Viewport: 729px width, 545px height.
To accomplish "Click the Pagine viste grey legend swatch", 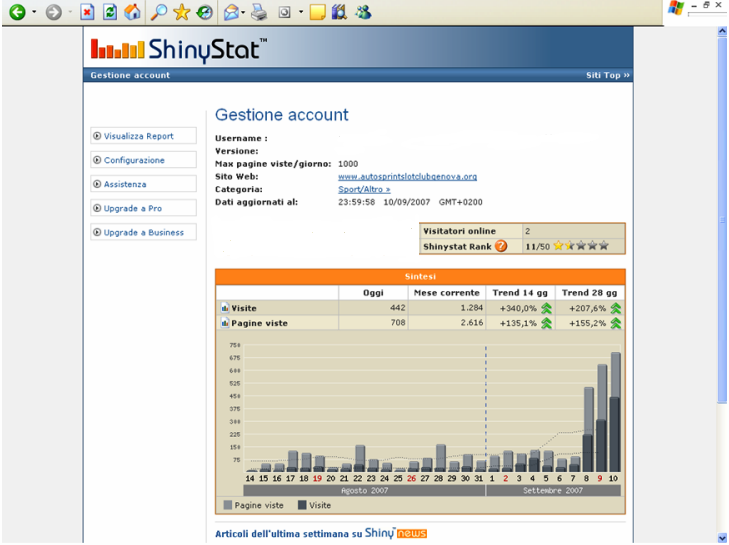I will coord(227,505).
